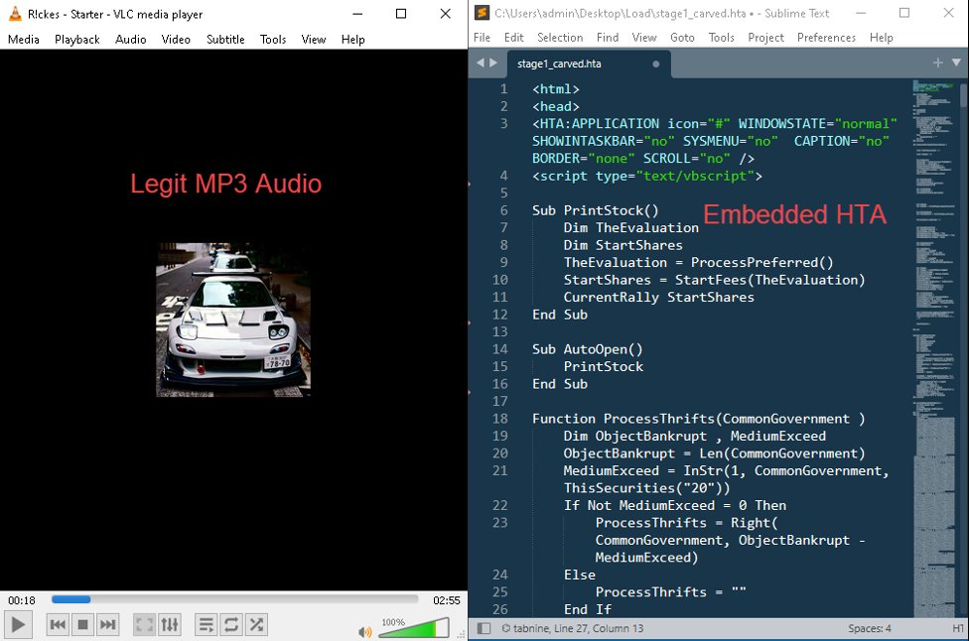Open Sublime Text Edit menu

click(513, 37)
